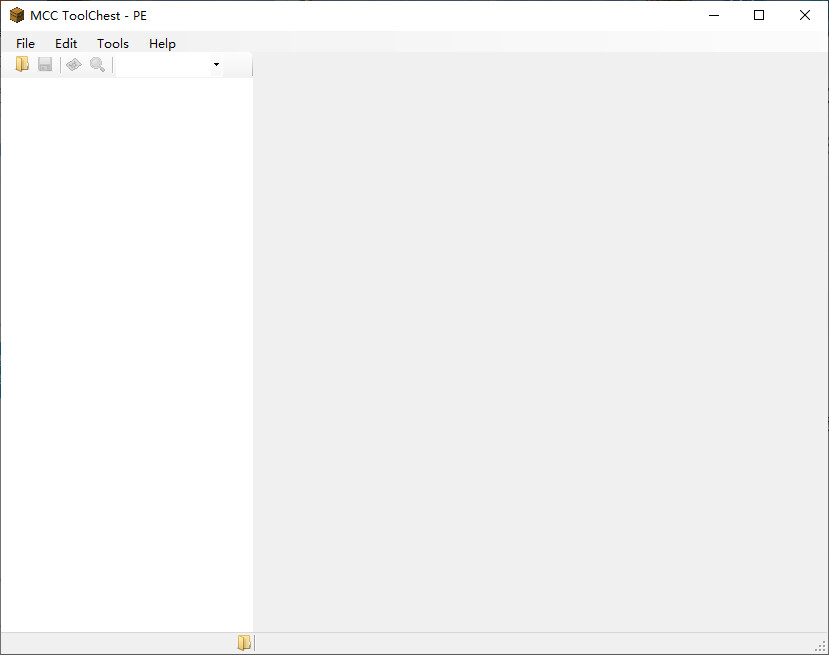Maximize the MCC ToolChest window
829x655 pixels.
759,15
